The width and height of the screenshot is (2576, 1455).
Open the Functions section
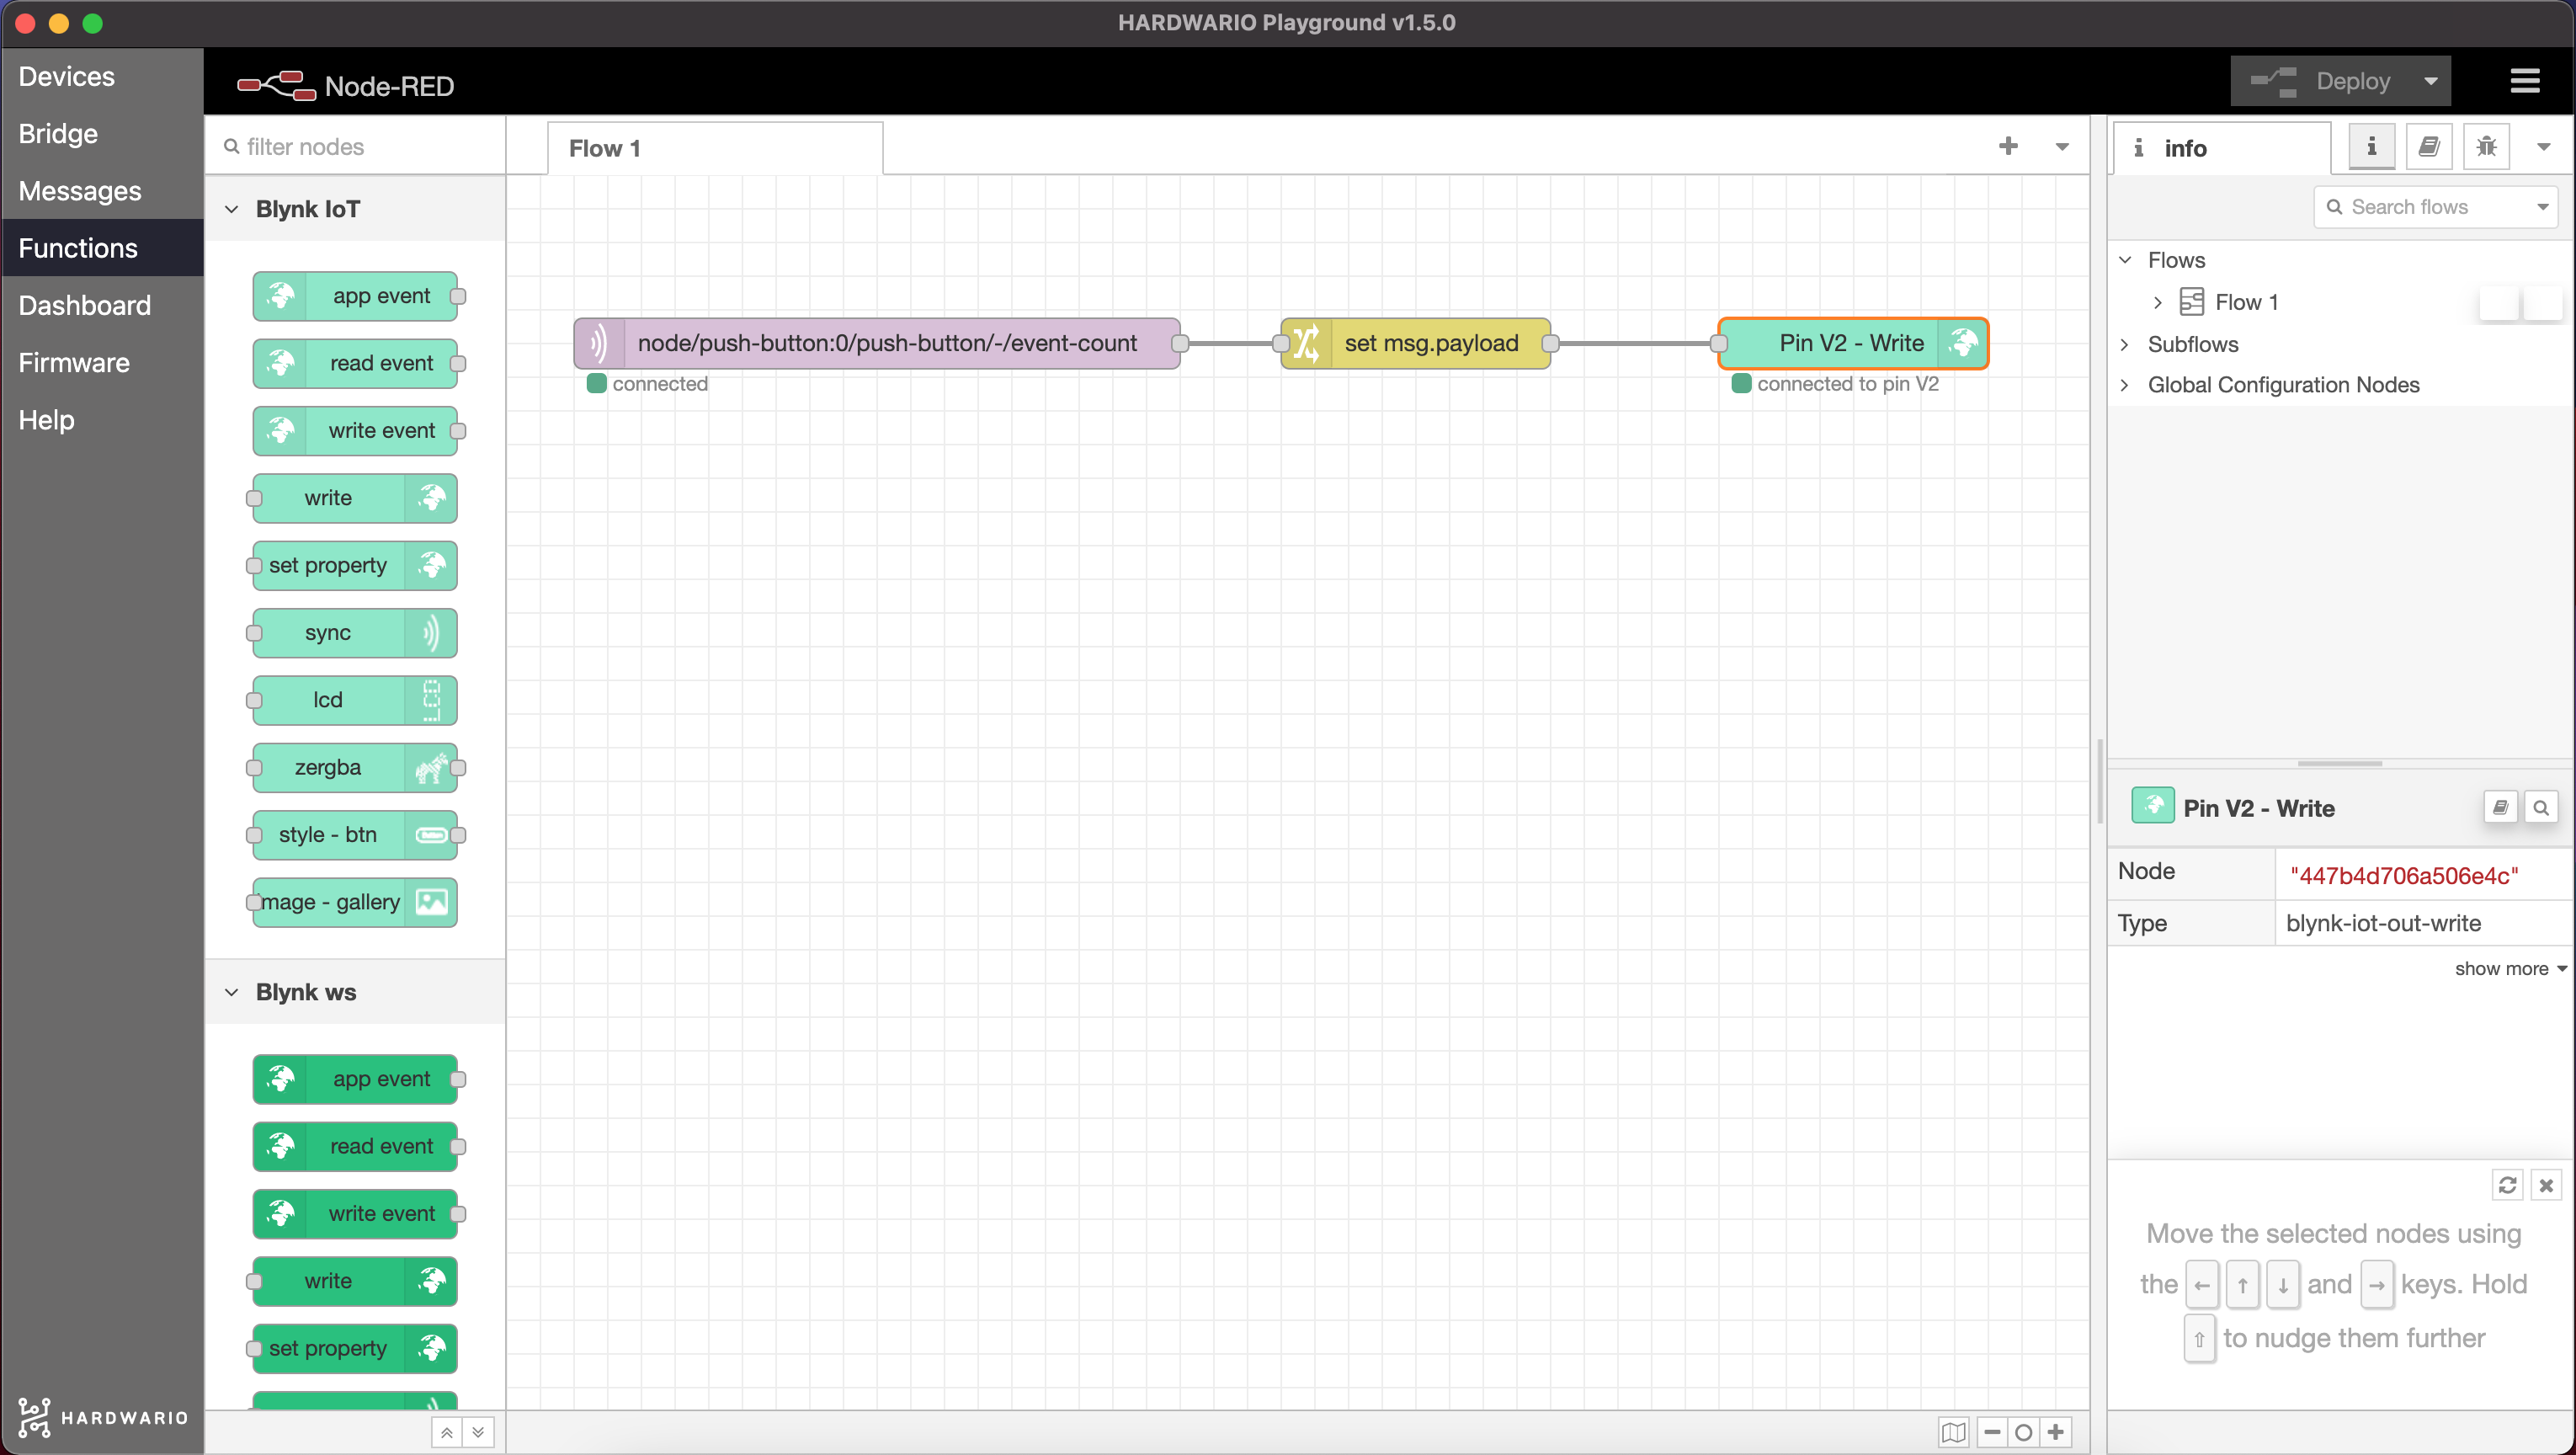pos(102,247)
